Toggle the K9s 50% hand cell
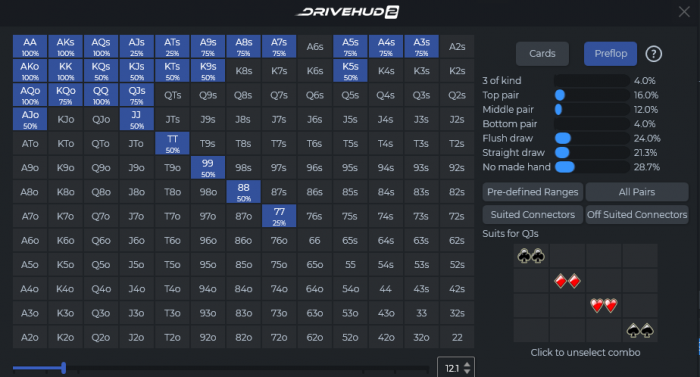 coord(208,71)
